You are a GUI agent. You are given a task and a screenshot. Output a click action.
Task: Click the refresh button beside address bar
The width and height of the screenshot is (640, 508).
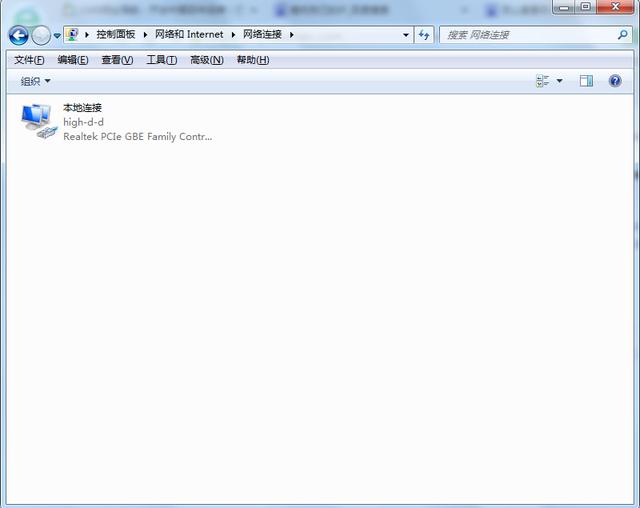(x=424, y=35)
